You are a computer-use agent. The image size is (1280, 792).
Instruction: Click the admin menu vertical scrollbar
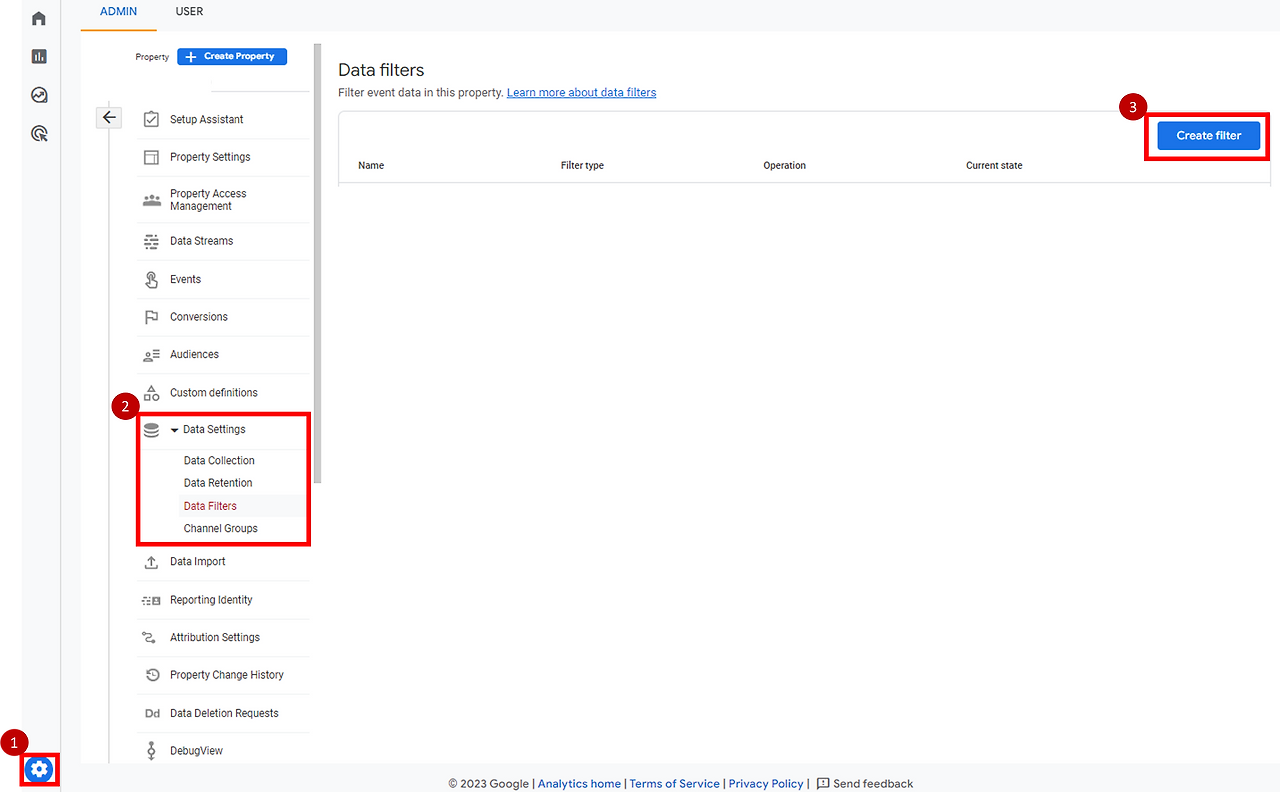coord(318,263)
